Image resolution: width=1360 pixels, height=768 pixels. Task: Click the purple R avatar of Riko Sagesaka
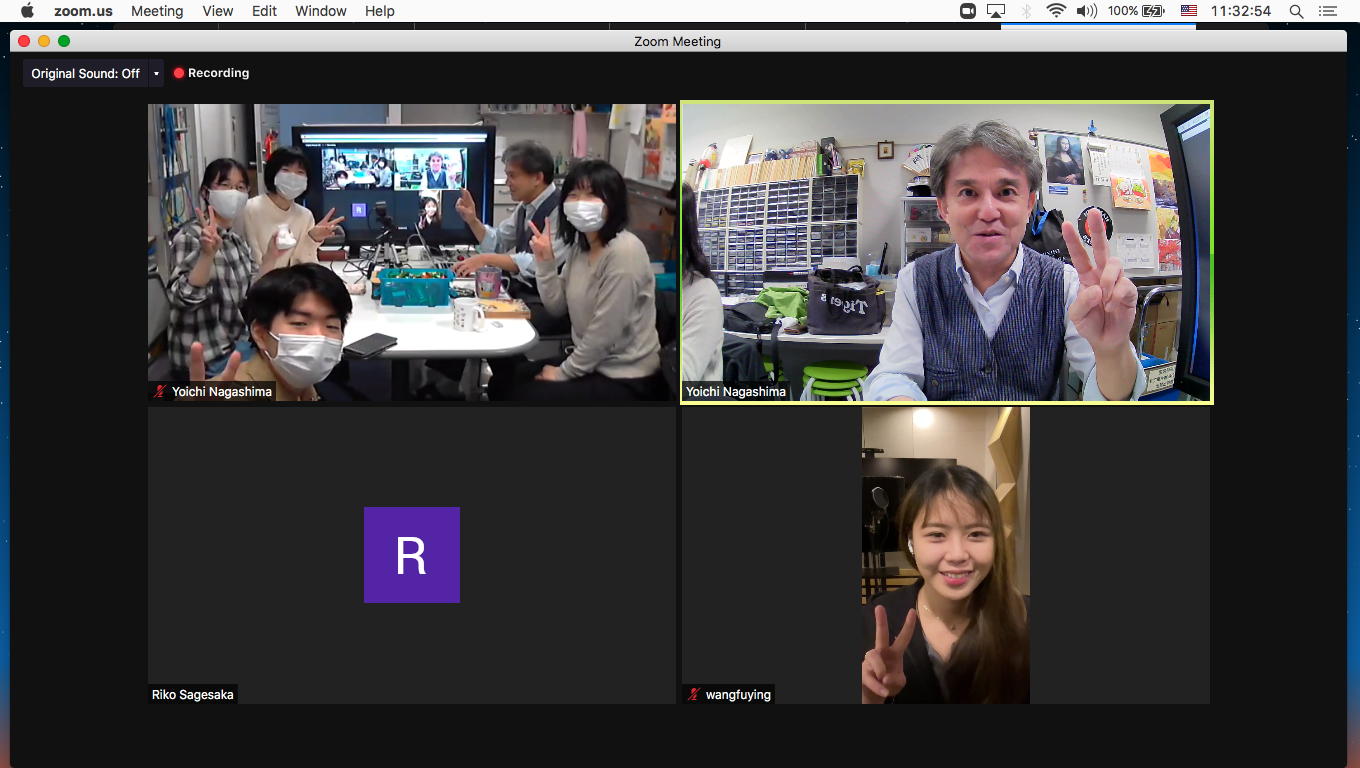pos(412,555)
